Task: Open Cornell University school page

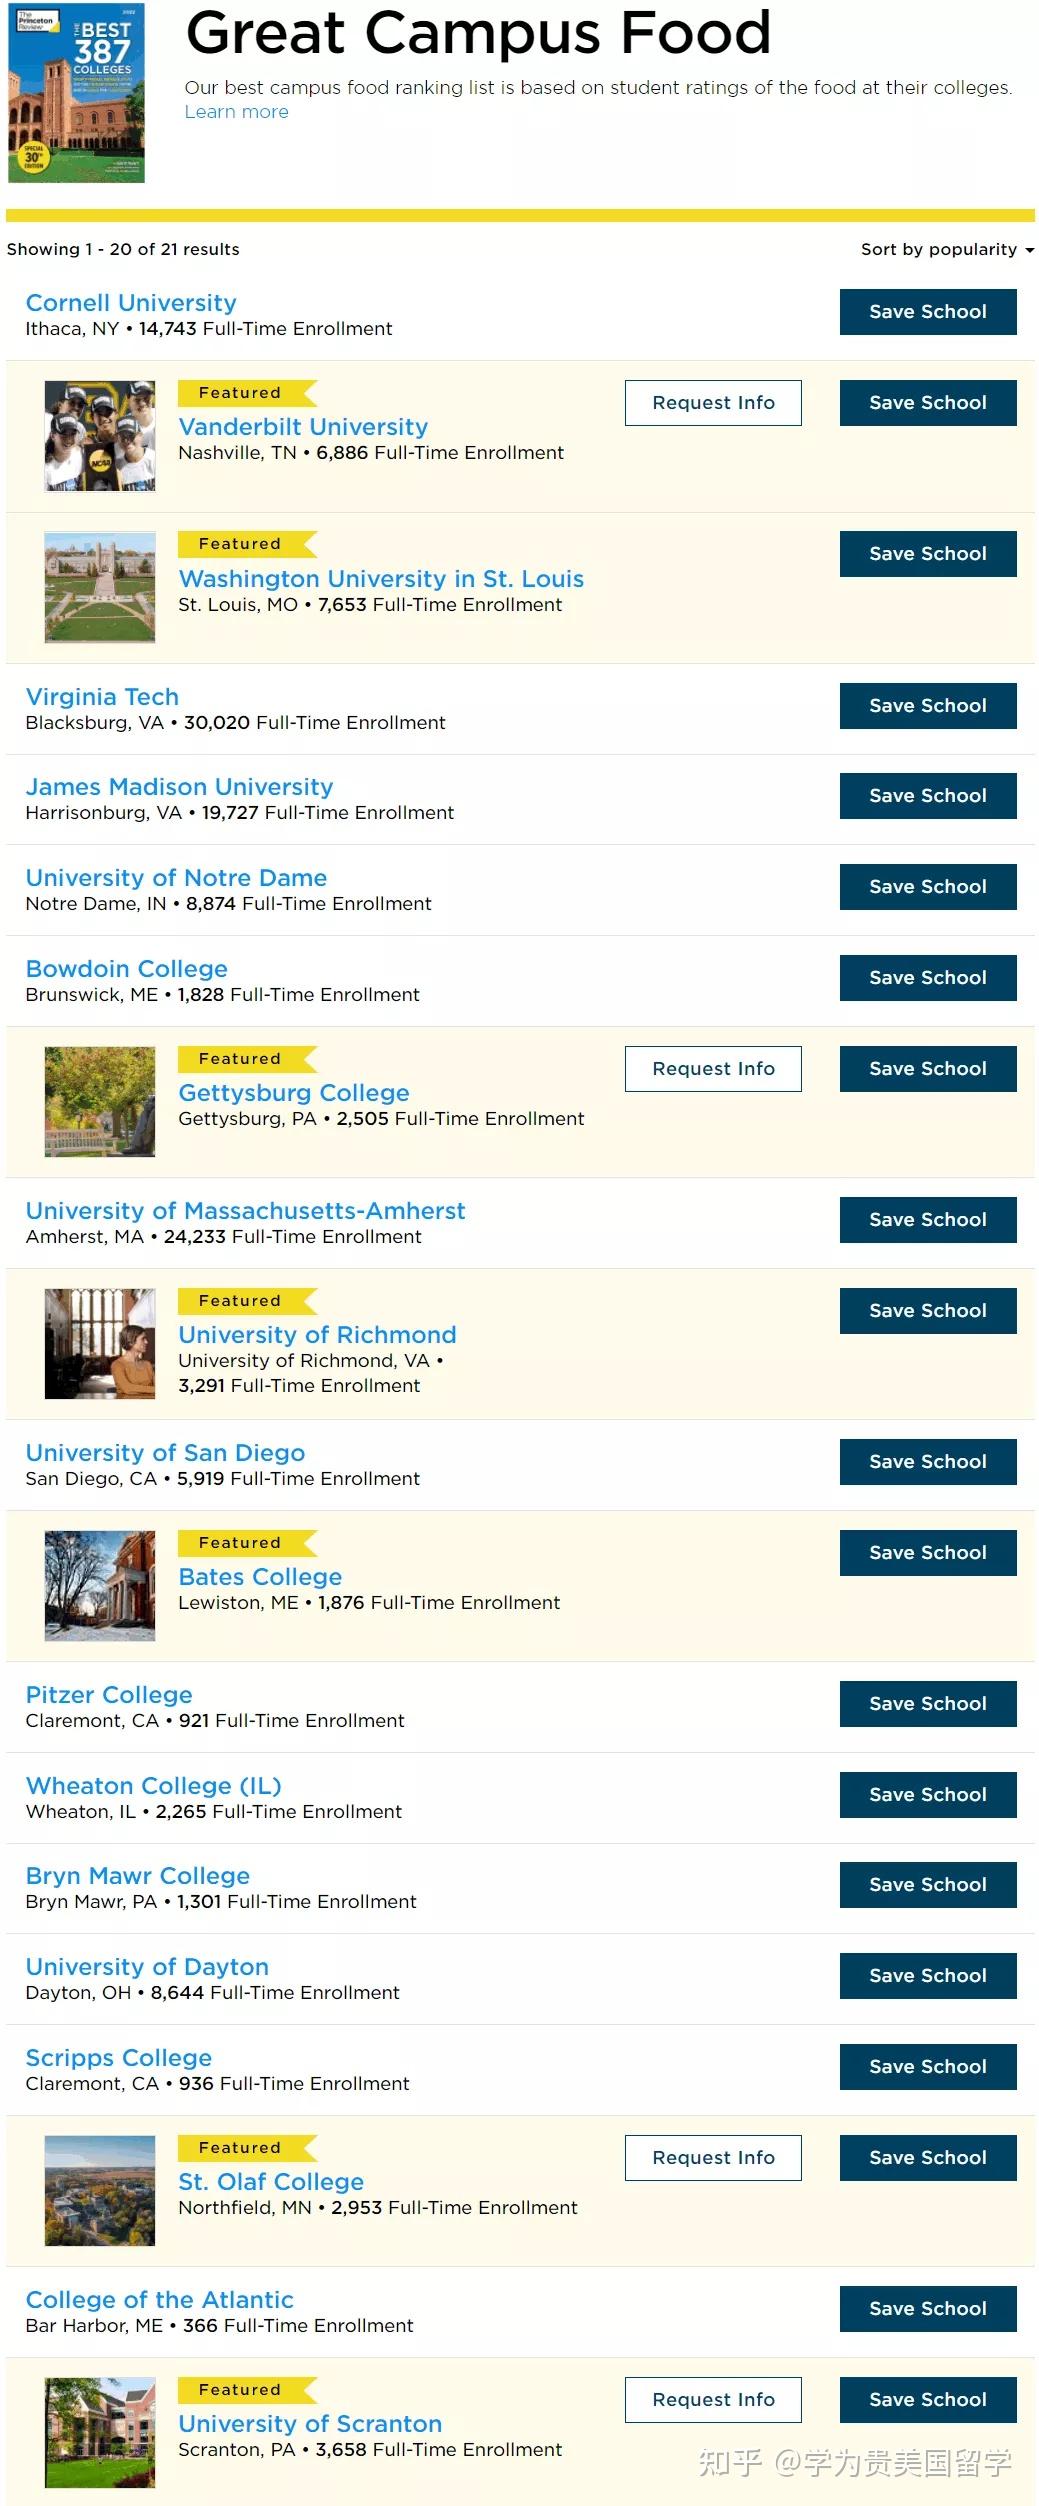Action: click(131, 303)
